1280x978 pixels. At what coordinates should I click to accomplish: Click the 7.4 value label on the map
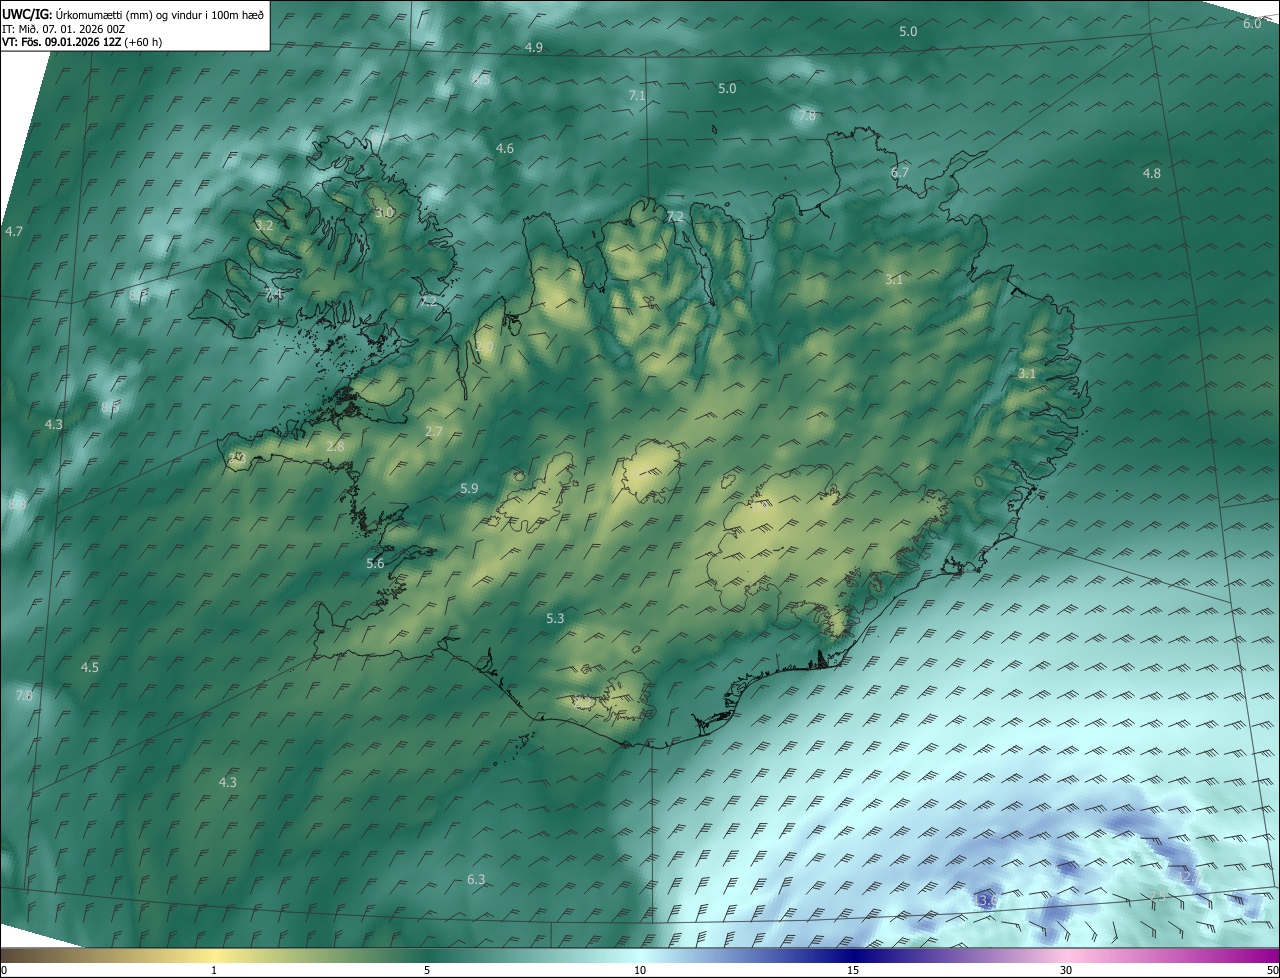(274, 294)
